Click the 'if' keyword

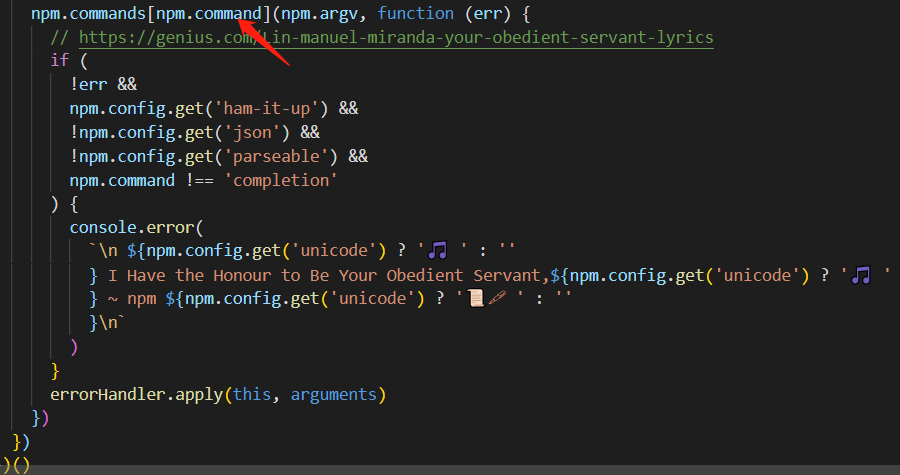(59, 60)
